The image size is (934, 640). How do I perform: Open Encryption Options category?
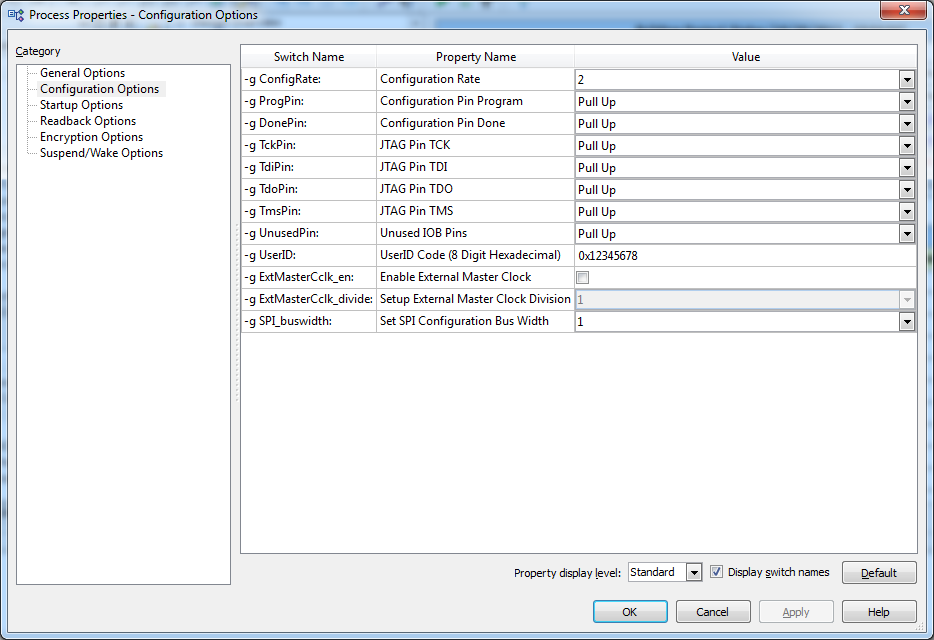(x=91, y=137)
